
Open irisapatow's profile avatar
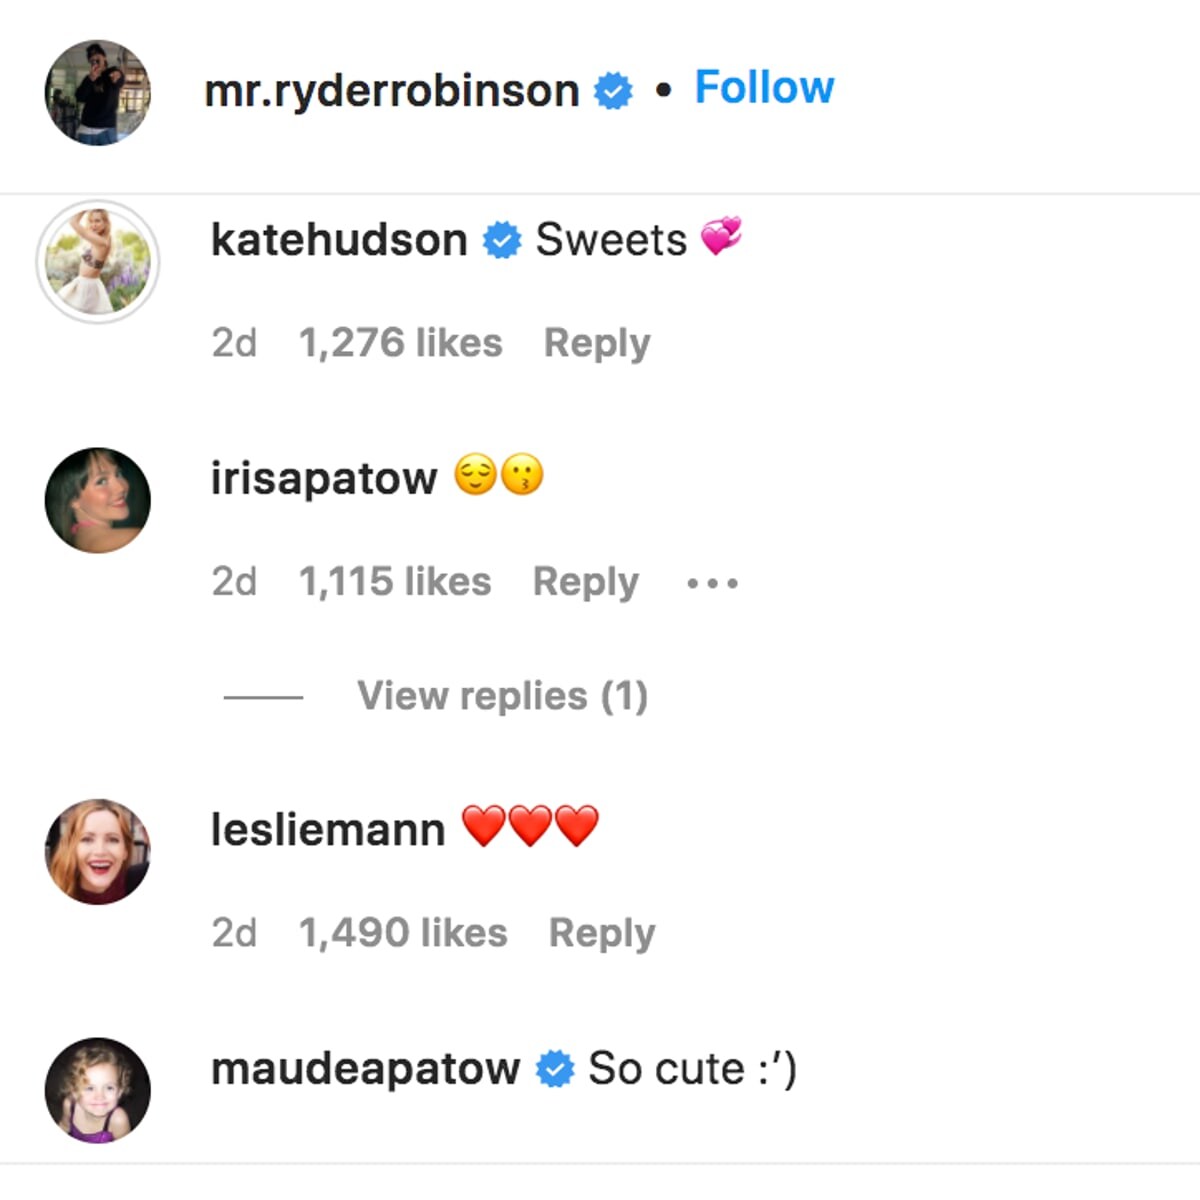click(97, 500)
